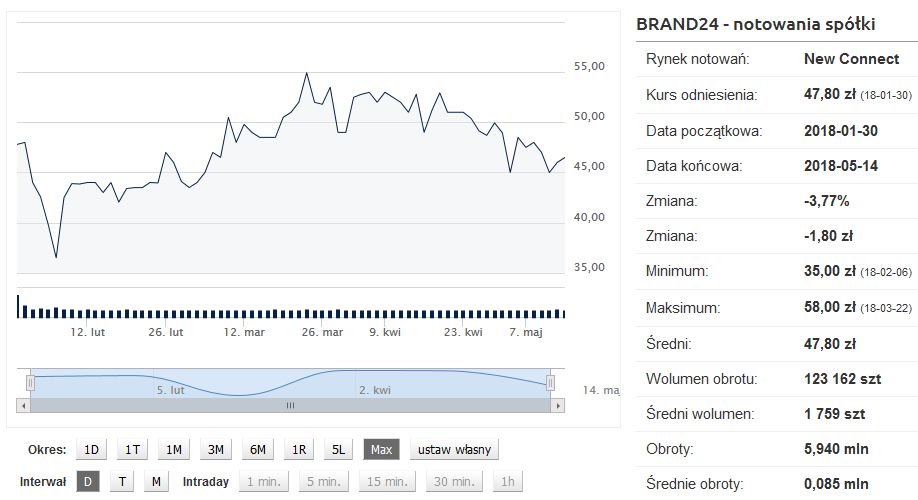
Task: Select the 1D period button
Action: coord(91,449)
